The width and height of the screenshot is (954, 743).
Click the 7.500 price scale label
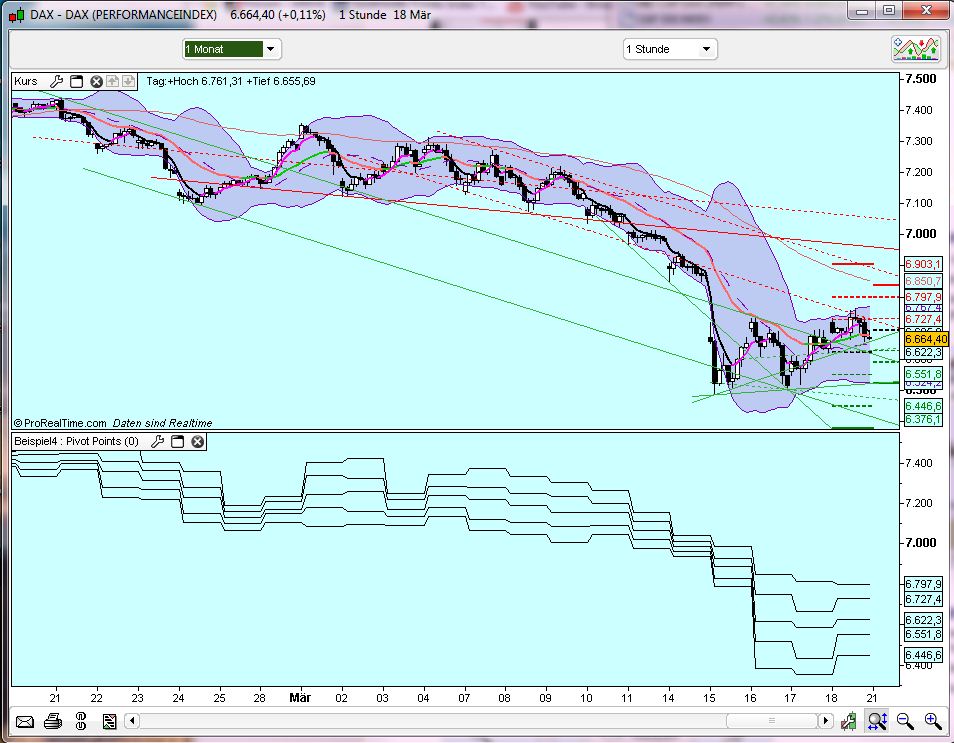(921, 79)
